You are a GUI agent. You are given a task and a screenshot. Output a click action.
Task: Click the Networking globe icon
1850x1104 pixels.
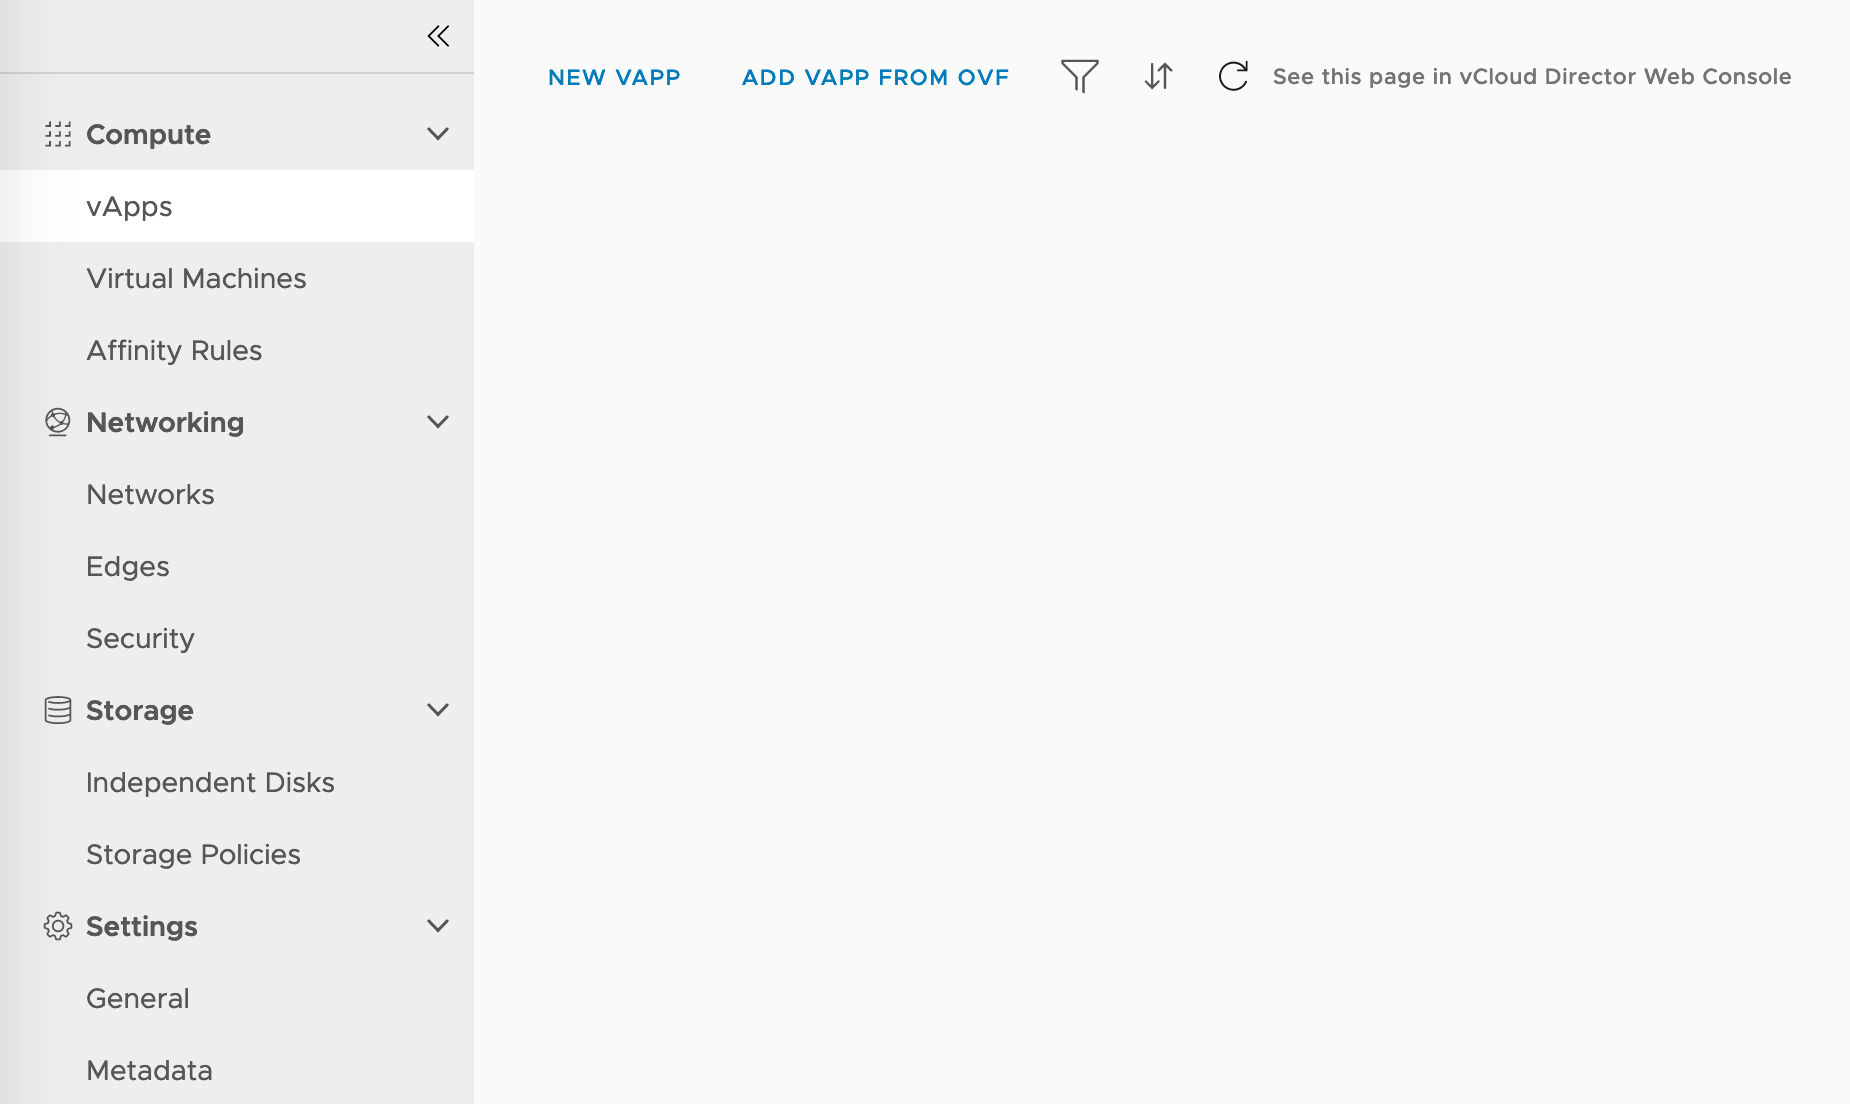(x=57, y=422)
